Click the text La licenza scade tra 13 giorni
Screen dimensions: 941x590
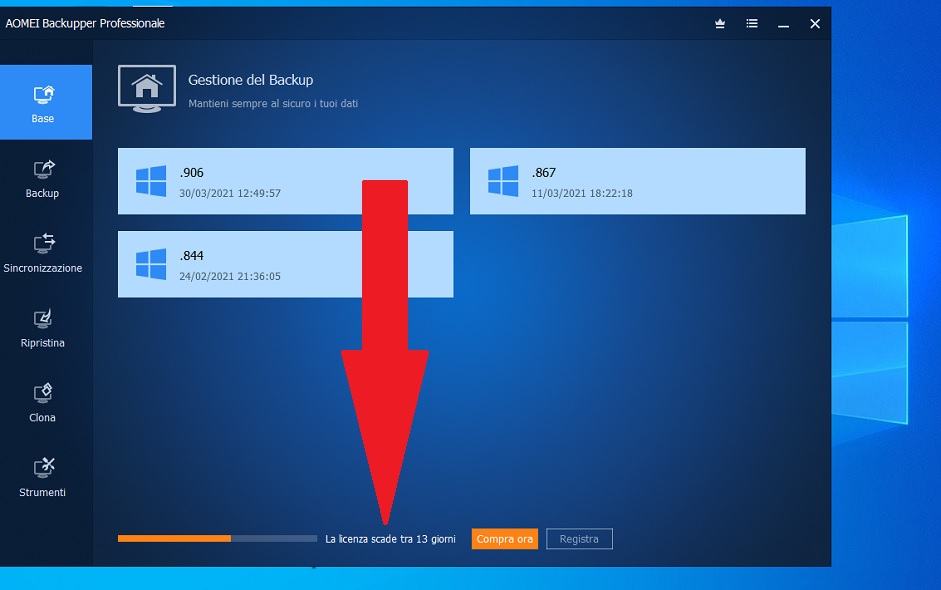pos(390,539)
